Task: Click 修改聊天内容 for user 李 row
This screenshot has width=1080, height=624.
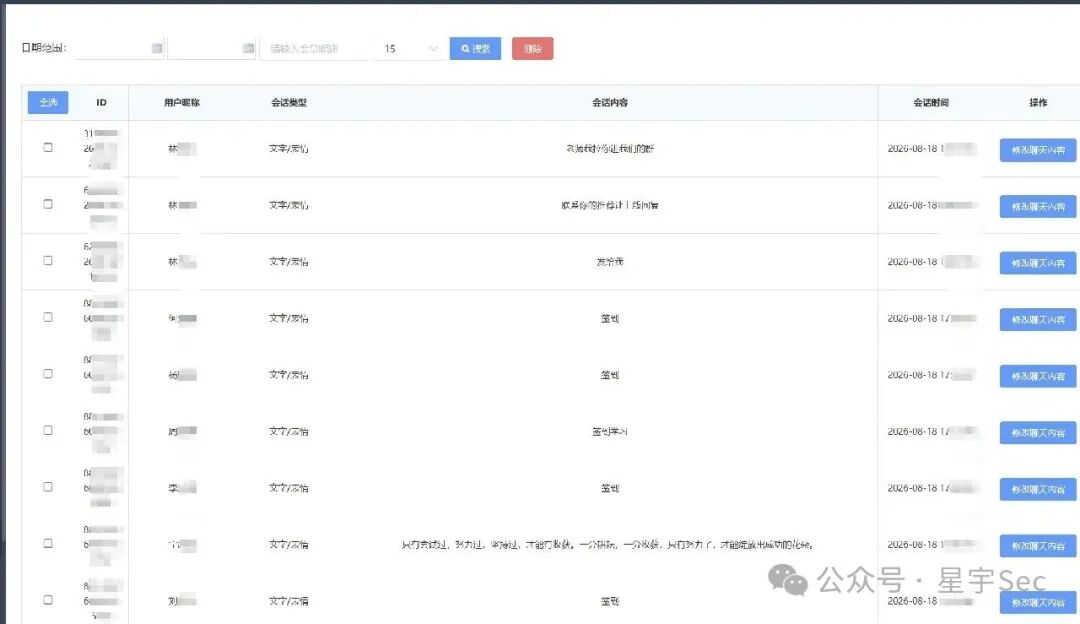Action: click(1038, 489)
